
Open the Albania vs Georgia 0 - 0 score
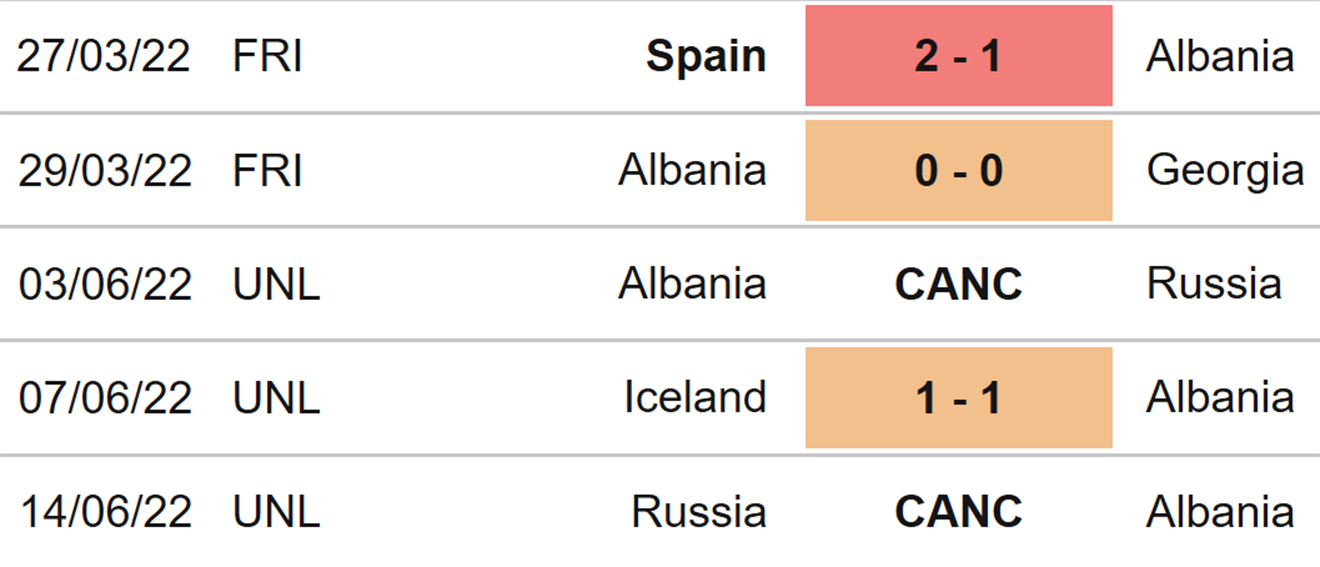(958, 170)
